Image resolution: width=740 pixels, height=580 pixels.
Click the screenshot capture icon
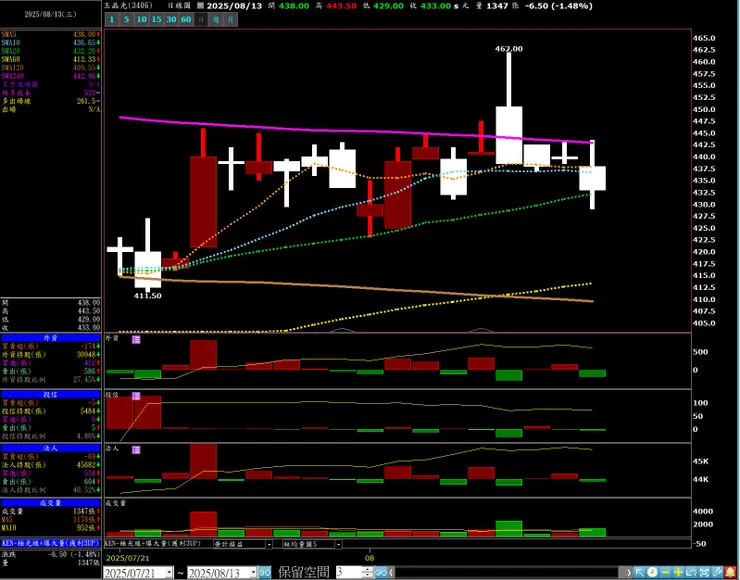(x=704, y=573)
